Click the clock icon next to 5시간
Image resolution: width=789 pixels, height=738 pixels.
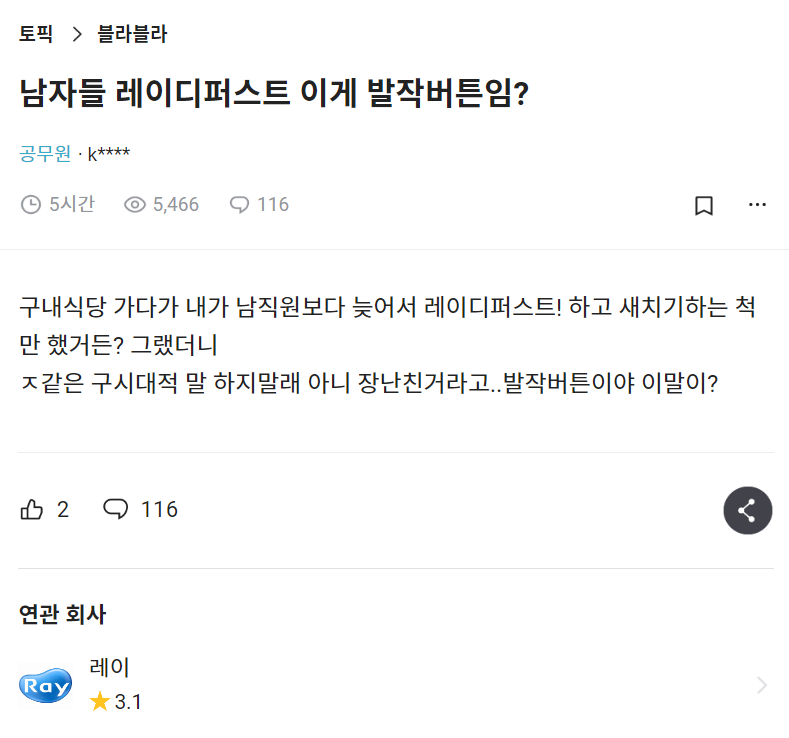(x=31, y=205)
